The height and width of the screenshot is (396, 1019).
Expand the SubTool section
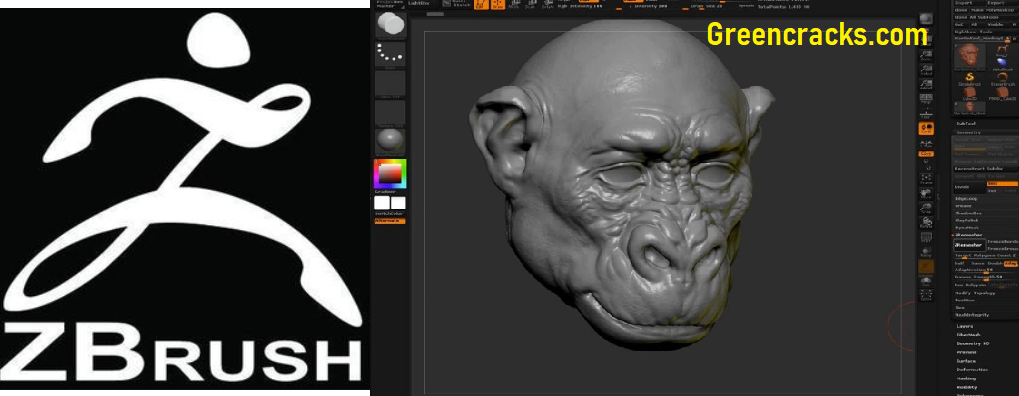(x=967, y=124)
